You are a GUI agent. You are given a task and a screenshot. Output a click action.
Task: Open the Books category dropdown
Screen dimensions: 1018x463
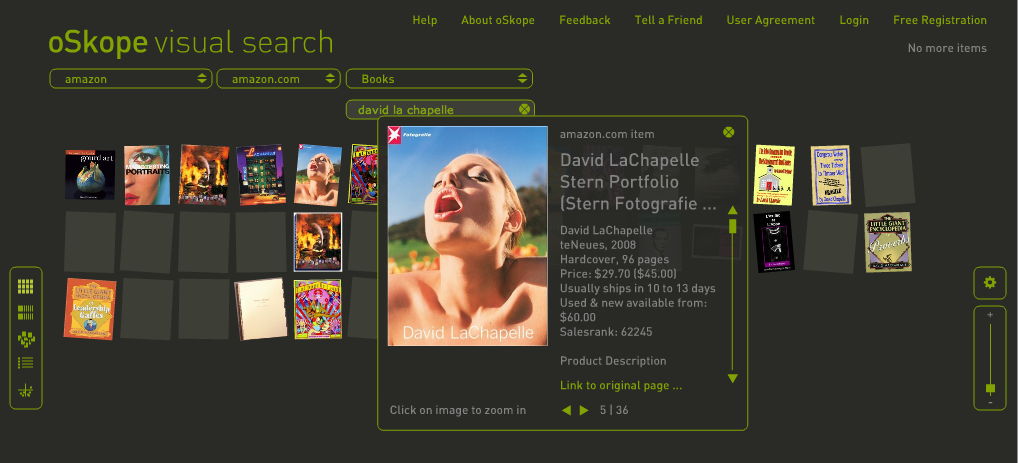pyautogui.click(x=439, y=79)
